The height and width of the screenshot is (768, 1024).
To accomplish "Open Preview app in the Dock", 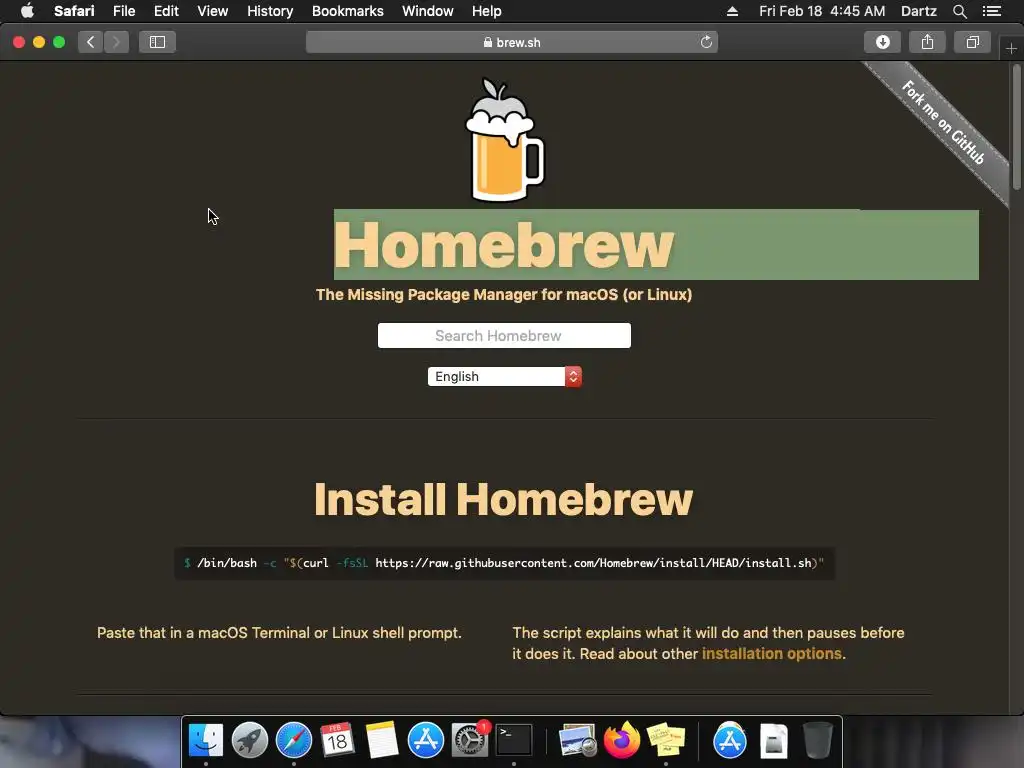I will click(577, 741).
